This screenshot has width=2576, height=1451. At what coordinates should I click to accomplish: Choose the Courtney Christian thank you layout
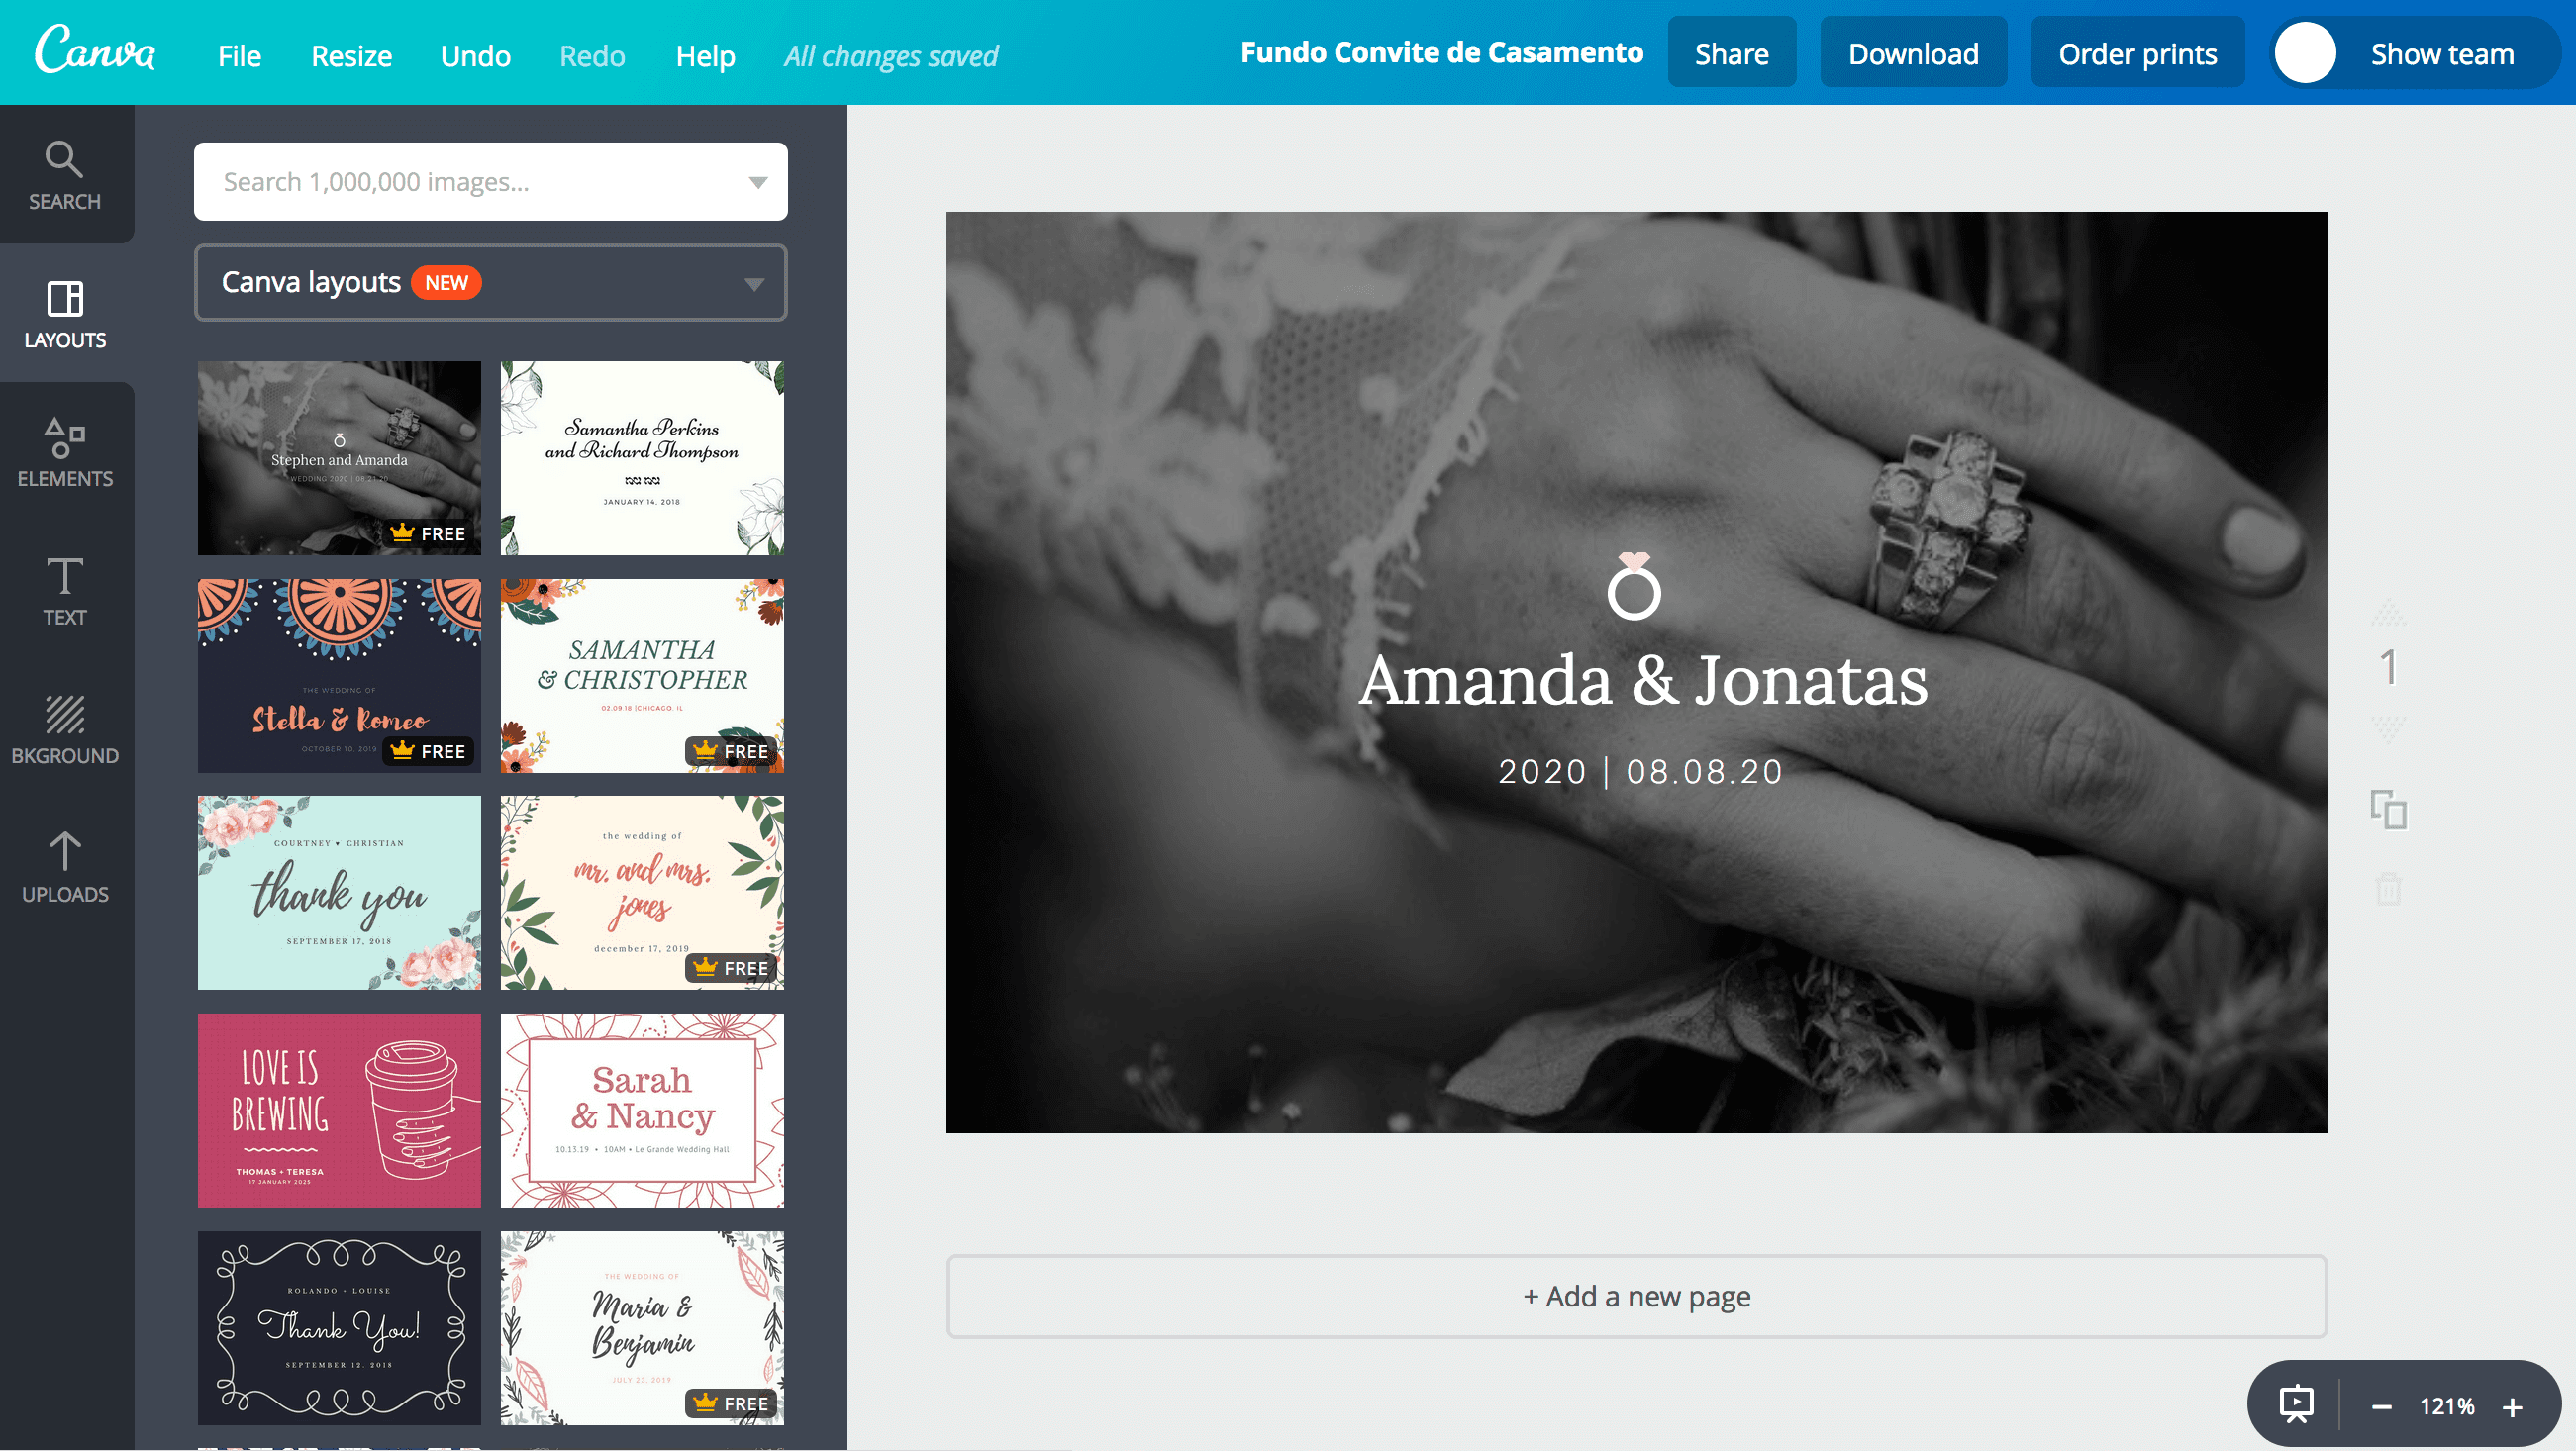click(339, 893)
